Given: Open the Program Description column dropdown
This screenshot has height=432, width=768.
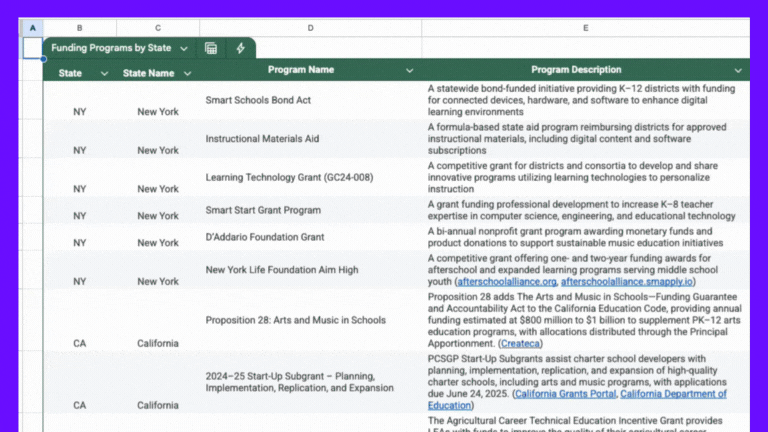Looking at the screenshot, I should tap(738, 71).
